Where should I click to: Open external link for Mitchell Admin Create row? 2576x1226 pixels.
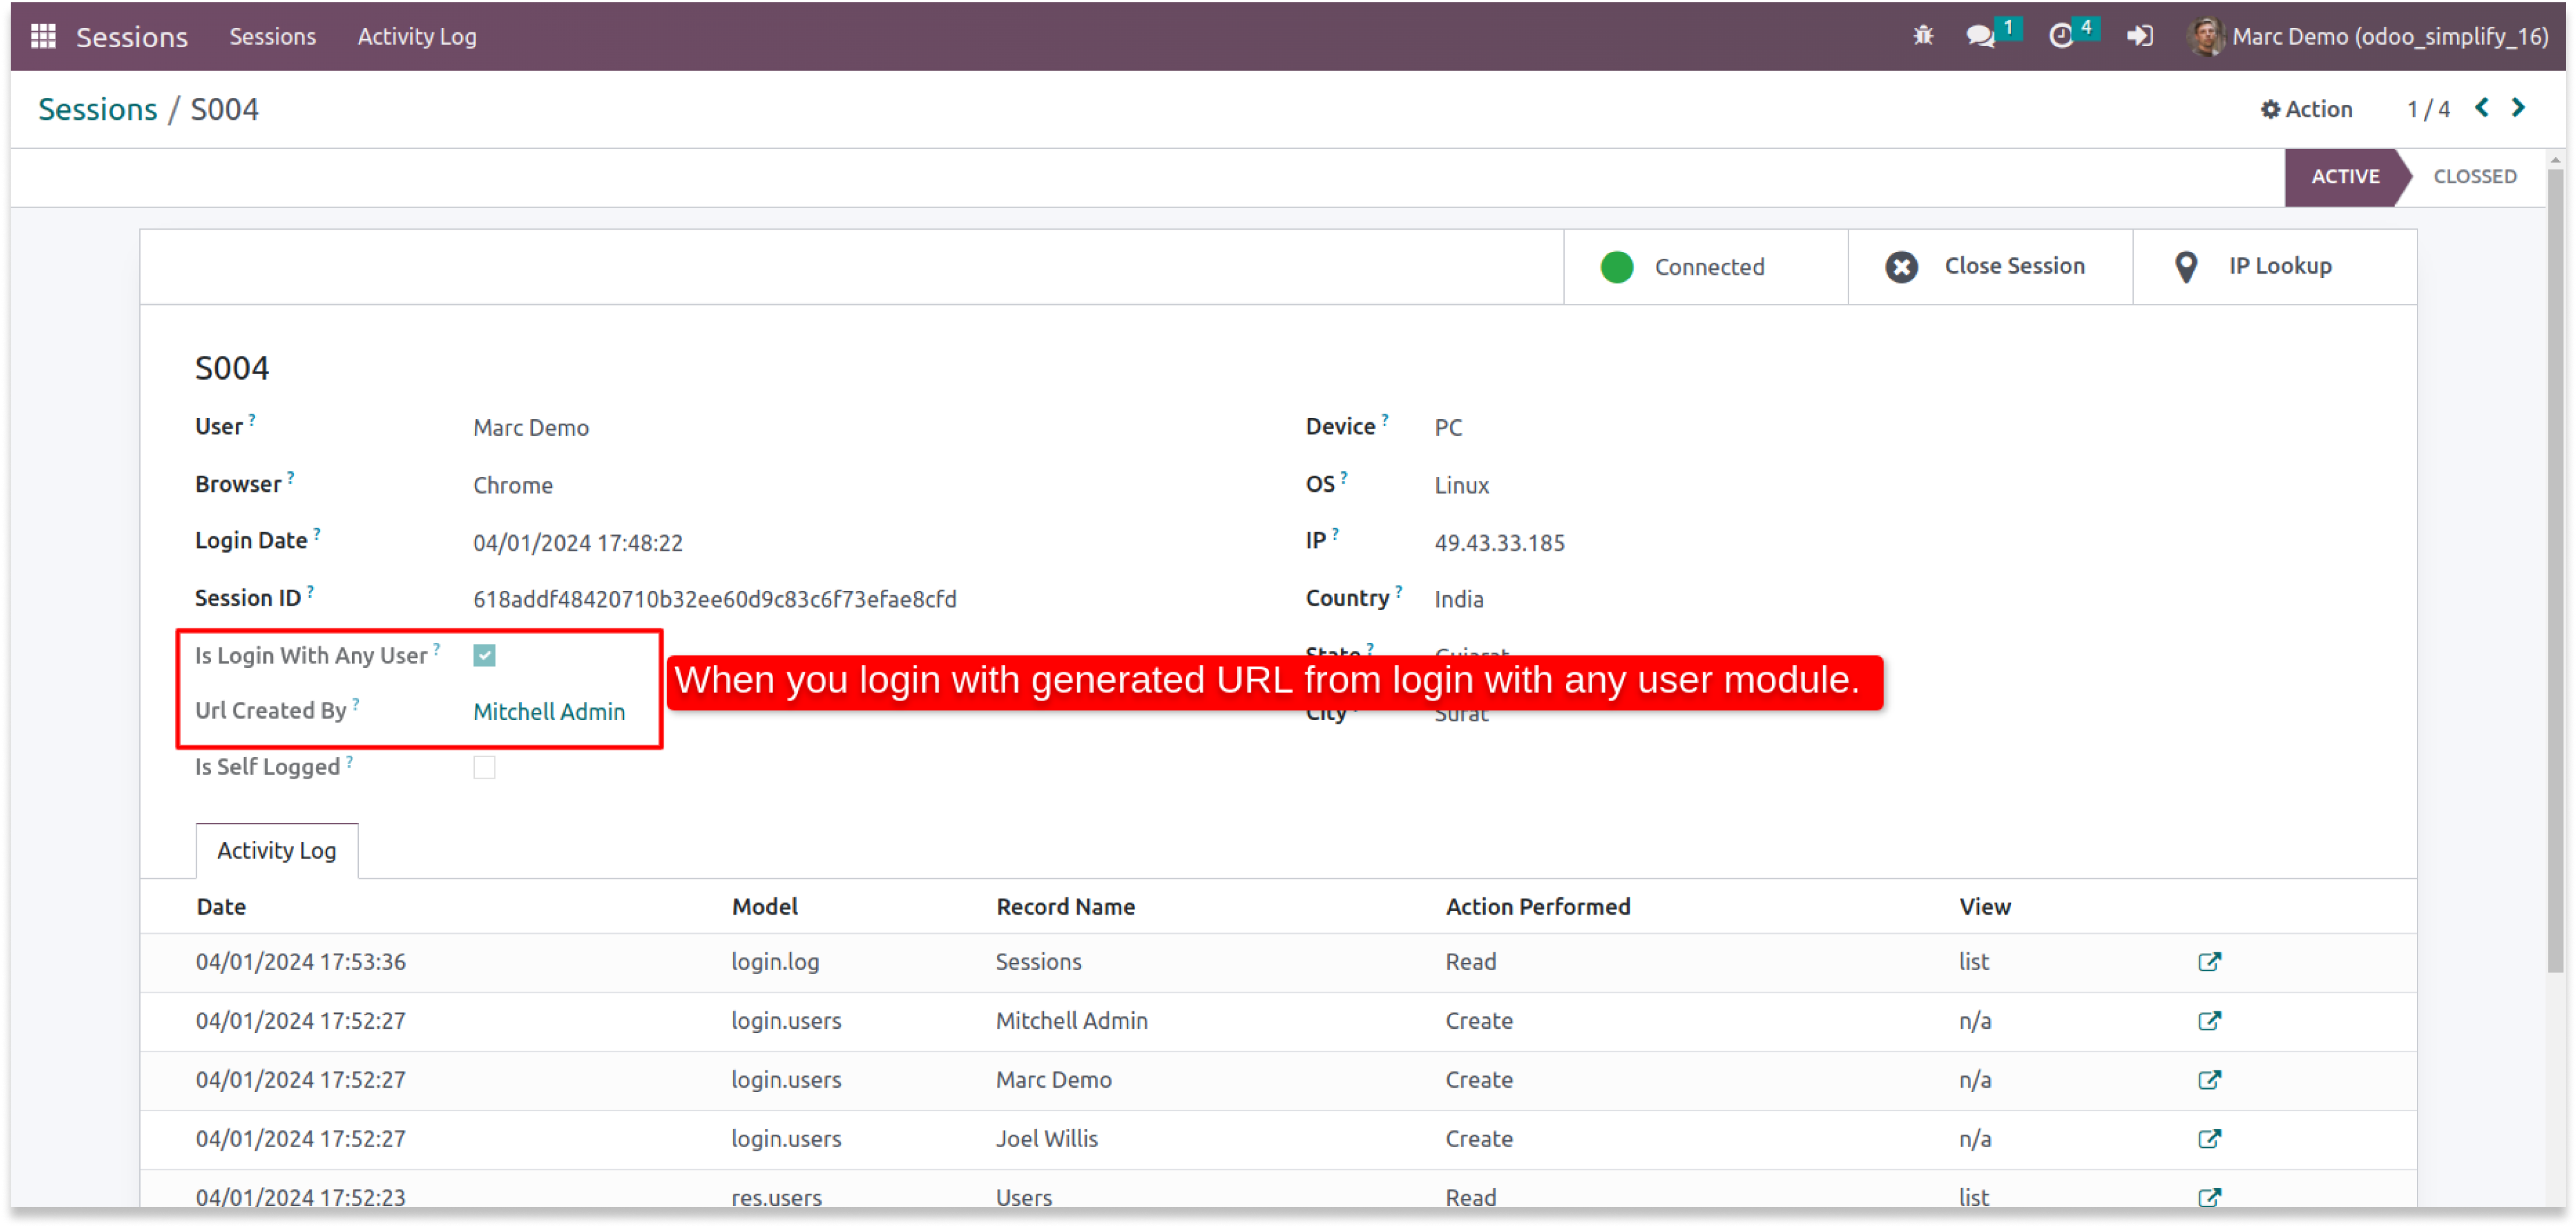[x=2209, y=1021]
